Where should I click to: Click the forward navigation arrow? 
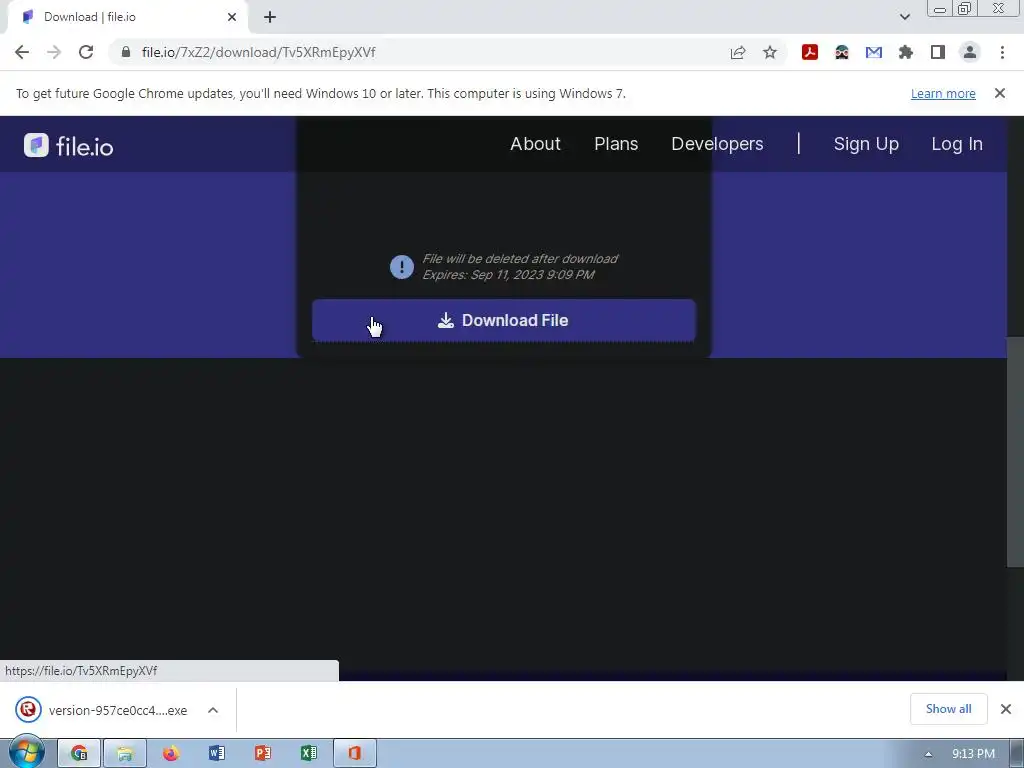[x=54, y=52]
